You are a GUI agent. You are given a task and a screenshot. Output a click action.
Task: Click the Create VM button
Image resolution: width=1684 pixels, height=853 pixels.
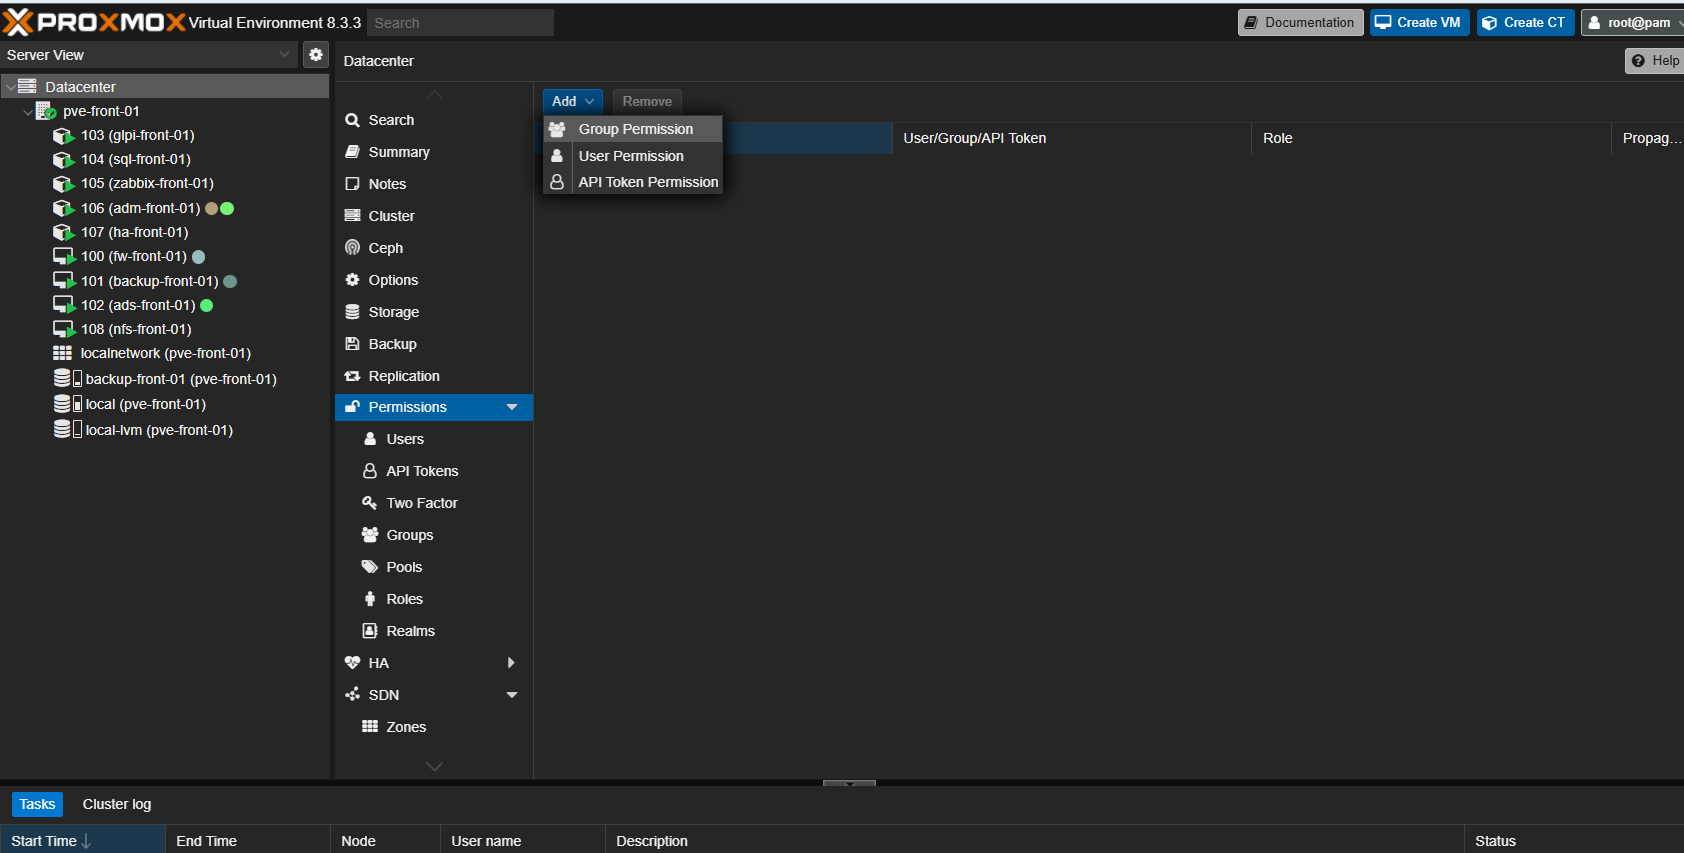pyautogui.click(x=1418, y=23)
